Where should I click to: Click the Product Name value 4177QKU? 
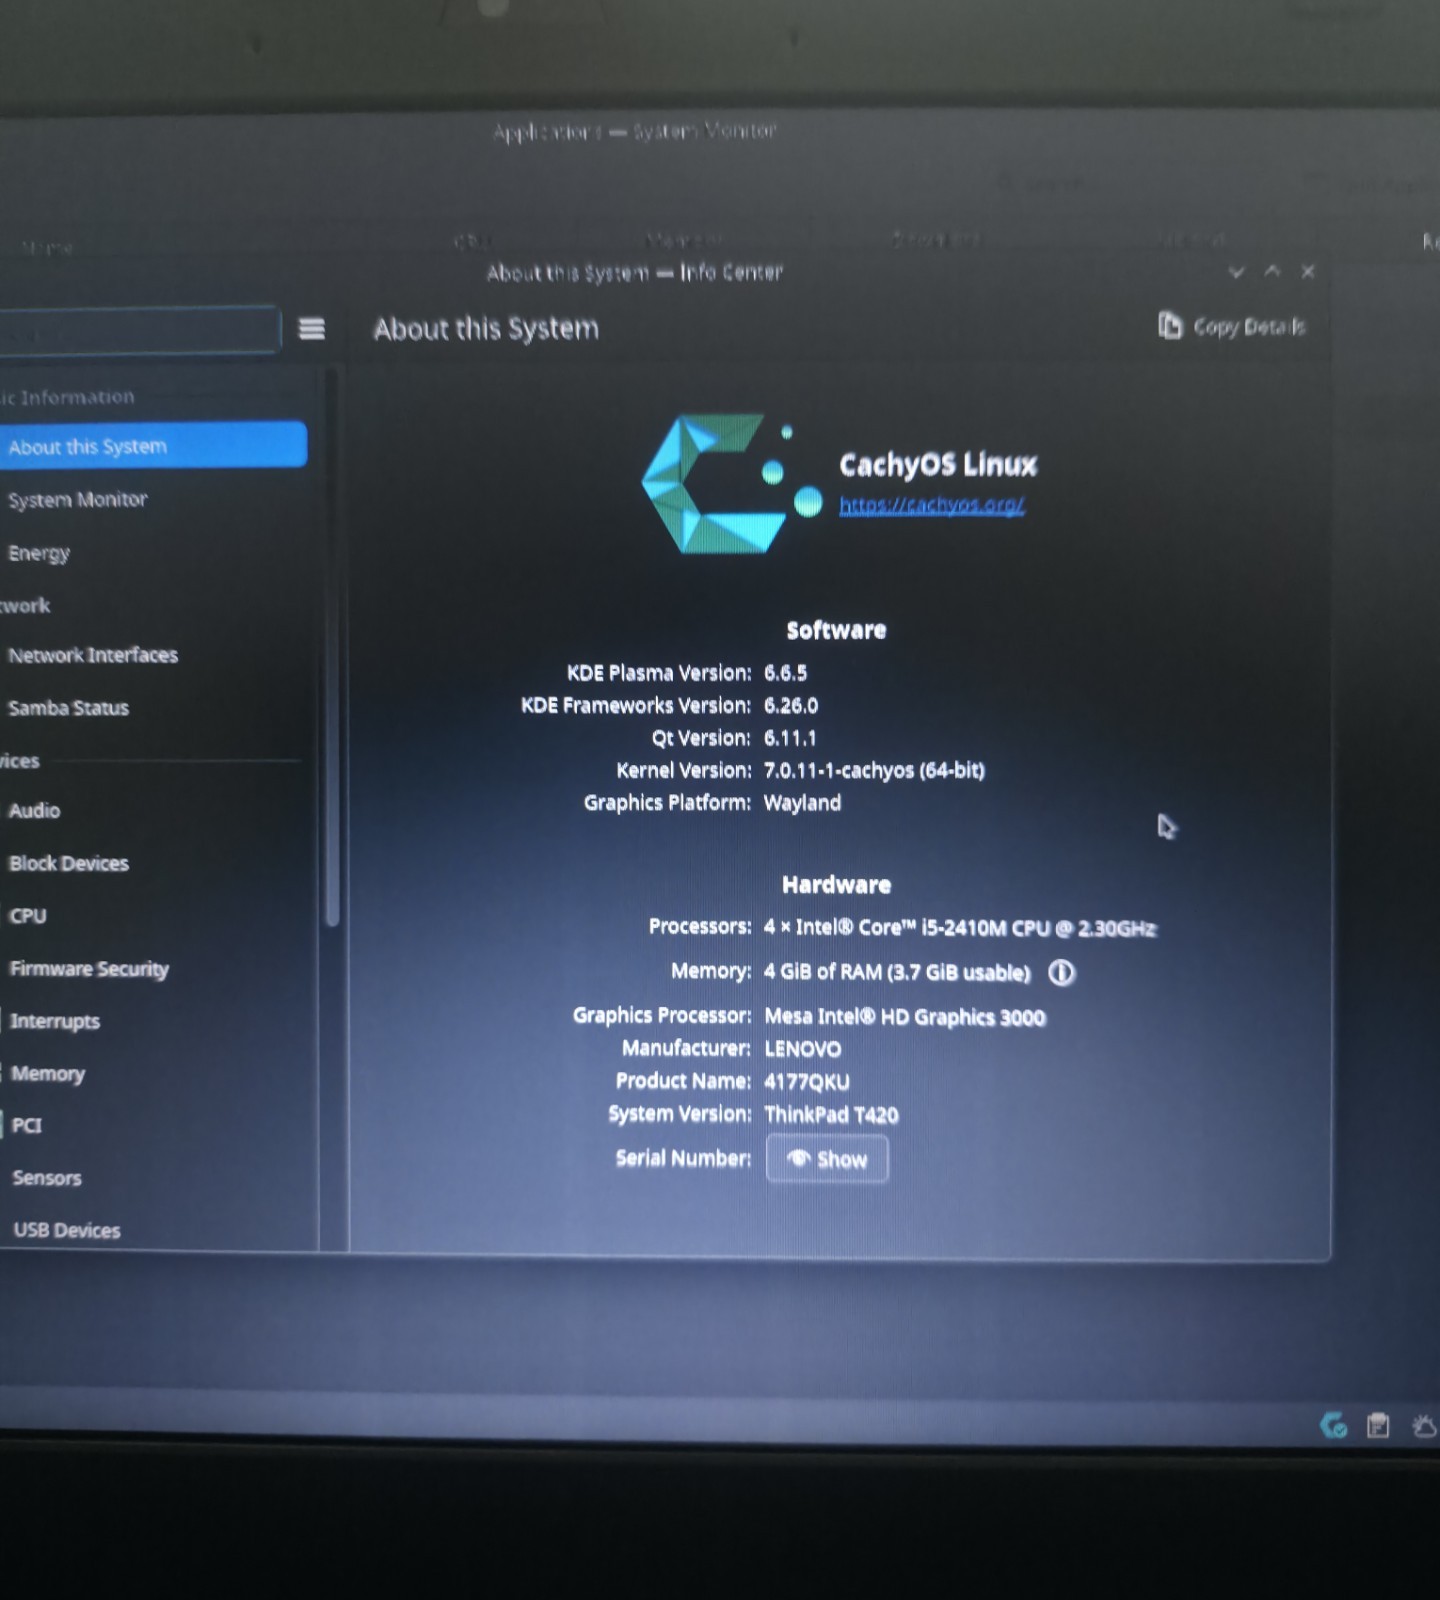click(x=807, y=1082)
